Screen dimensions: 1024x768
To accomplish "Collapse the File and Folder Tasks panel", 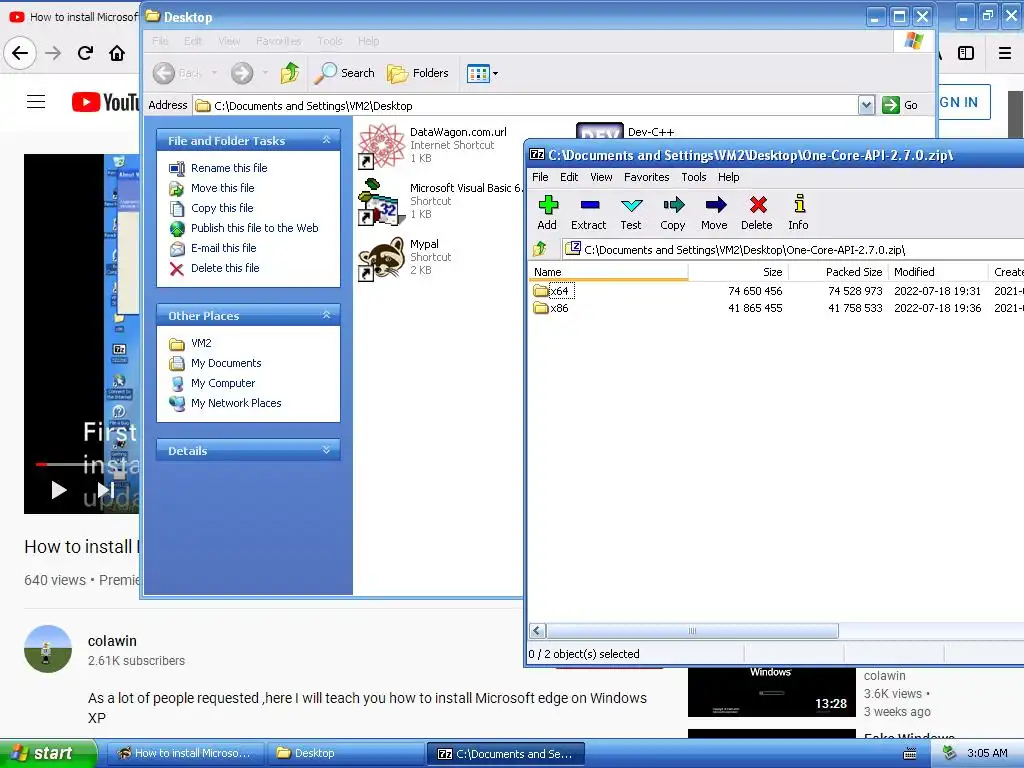I will coord(327,140).
